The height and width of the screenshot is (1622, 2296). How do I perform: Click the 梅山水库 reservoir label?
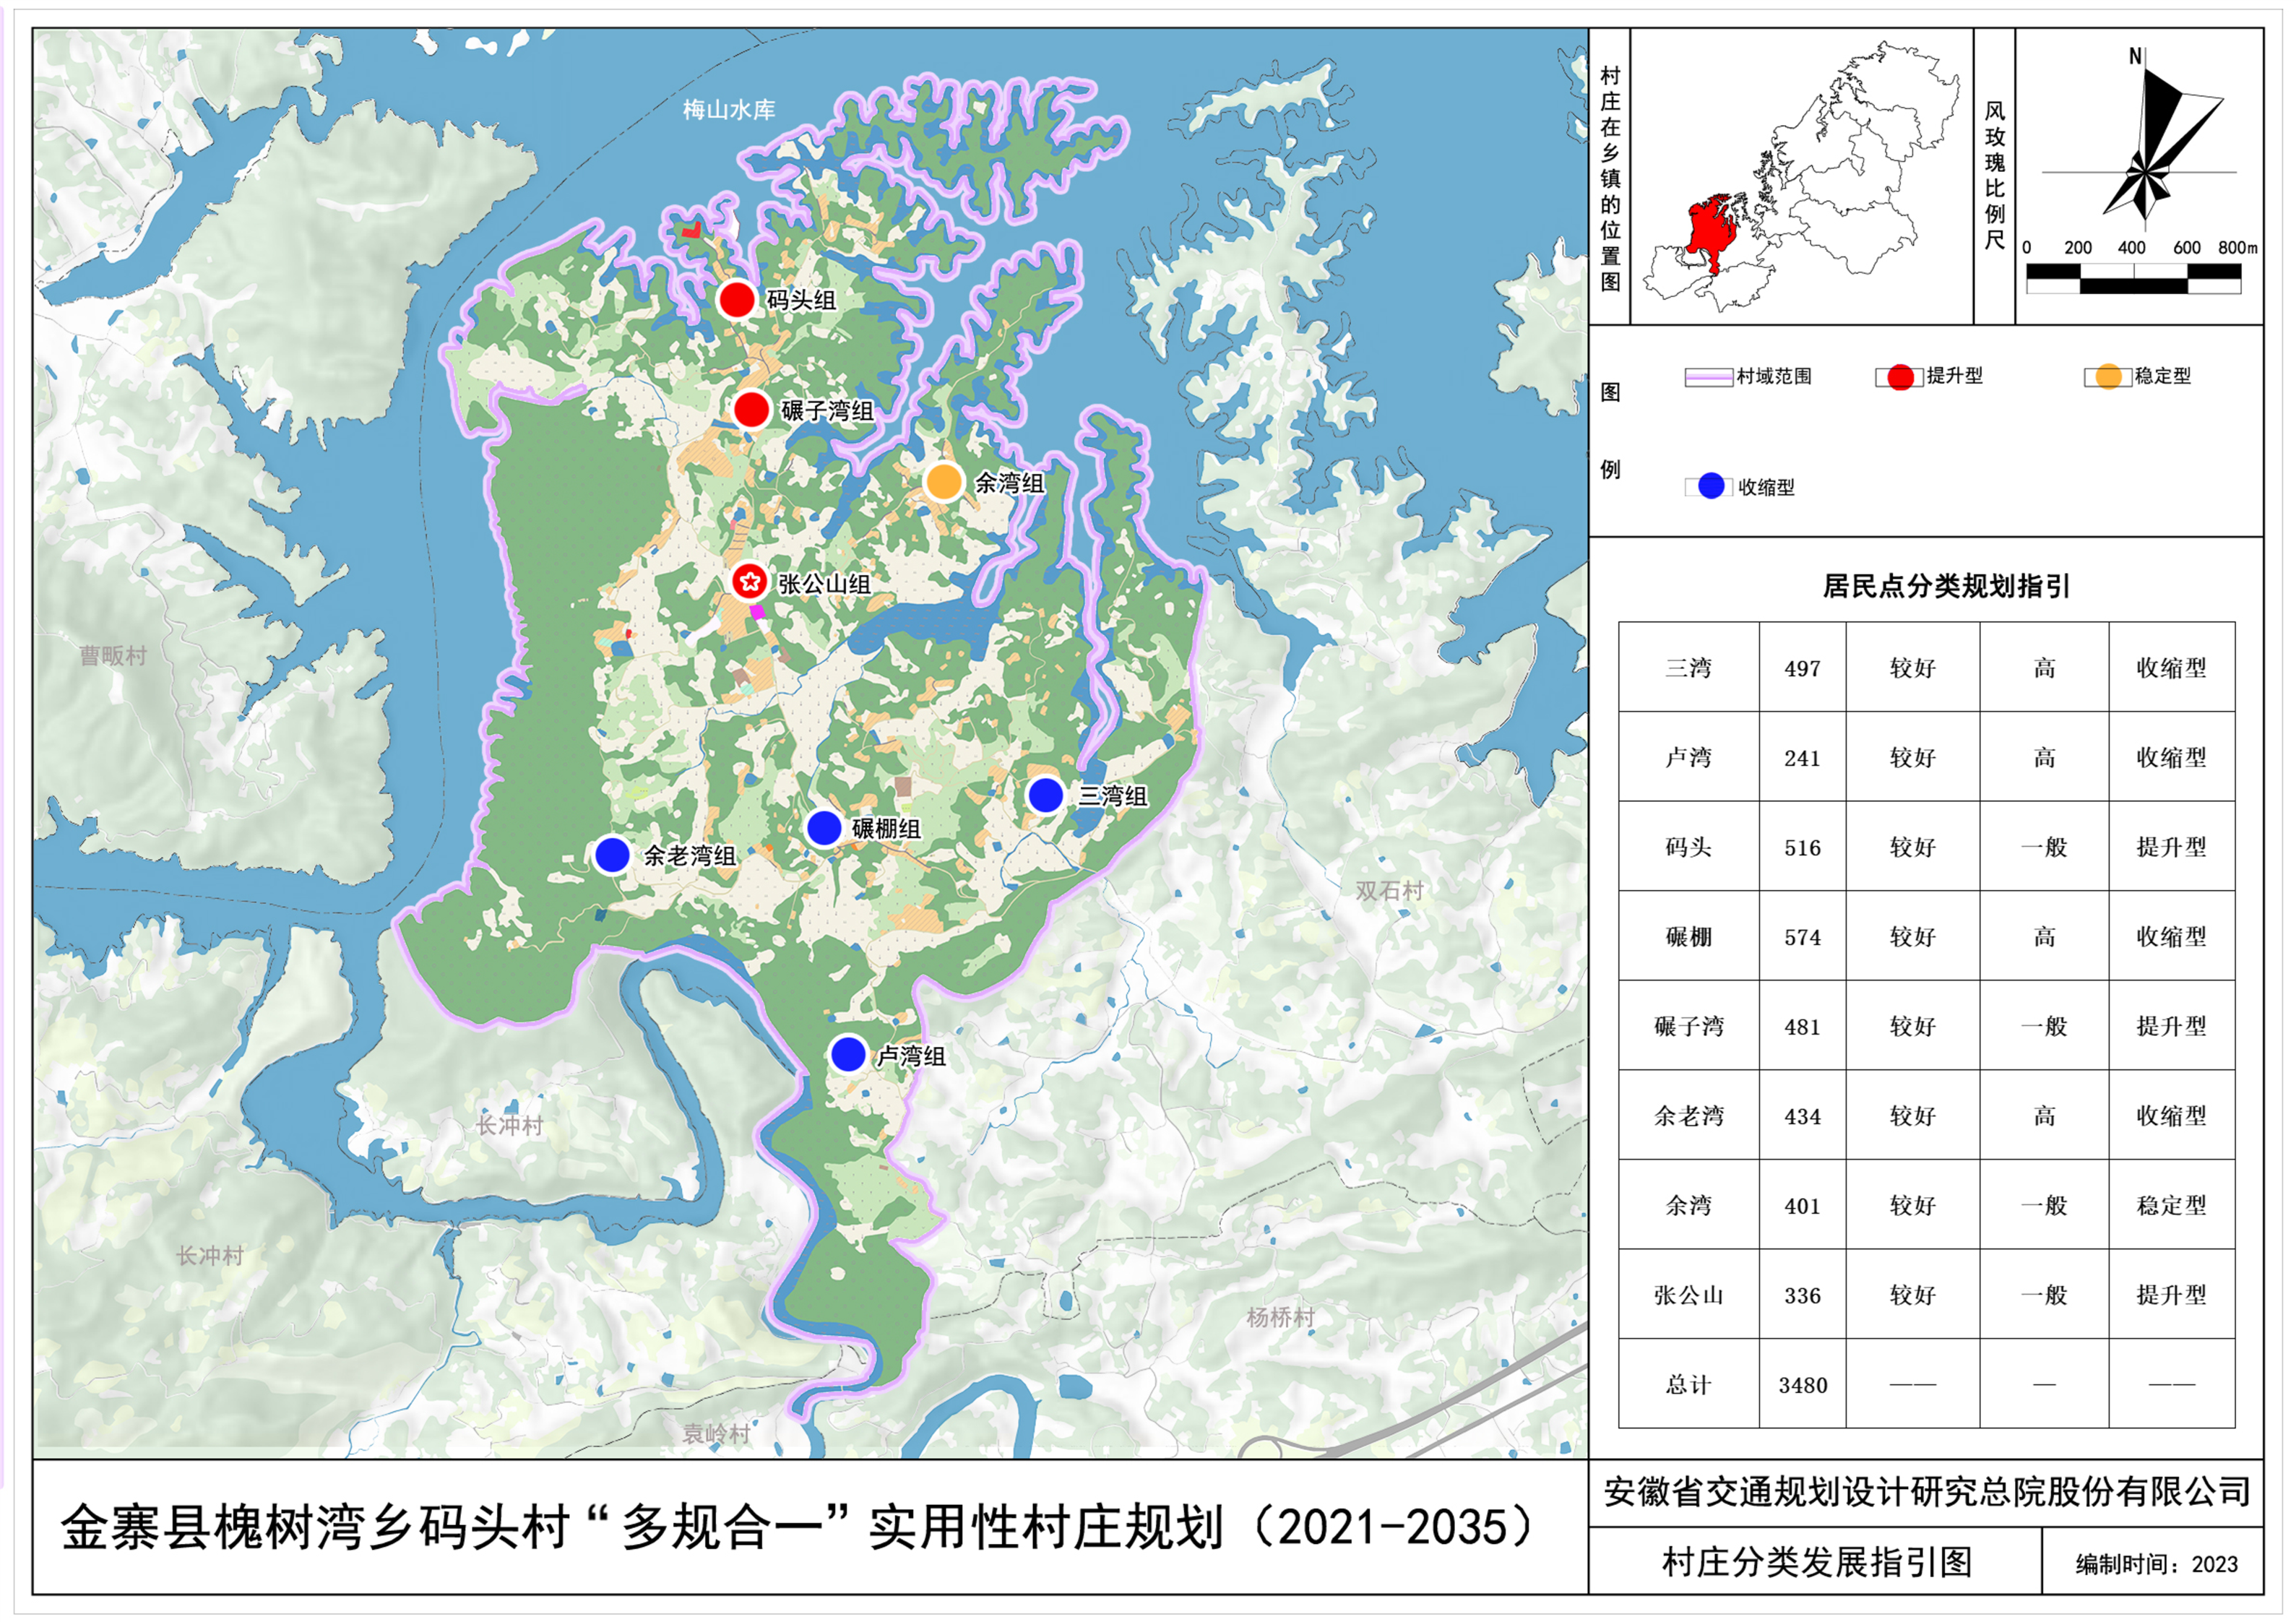pos(729,110)
